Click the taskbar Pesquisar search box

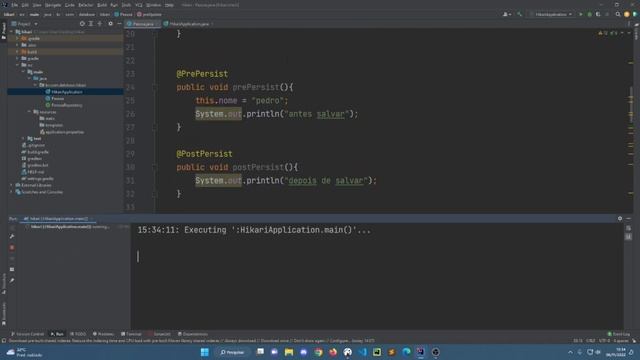click(x=232, y=352)
